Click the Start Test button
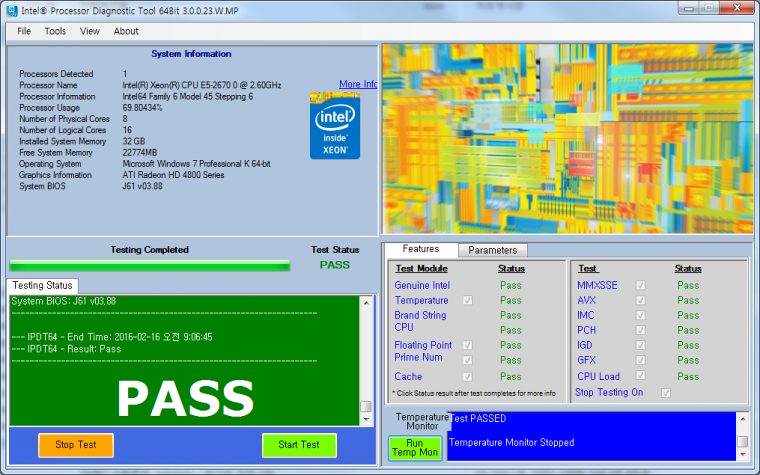 299,445
